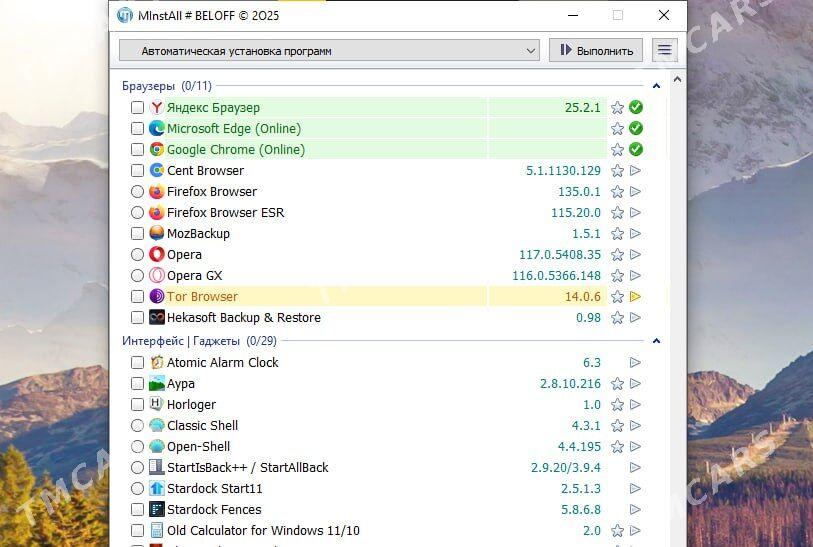Click the Firefox Browser ESR label
This screenshot has height=547, width=813.
point(226,213)
